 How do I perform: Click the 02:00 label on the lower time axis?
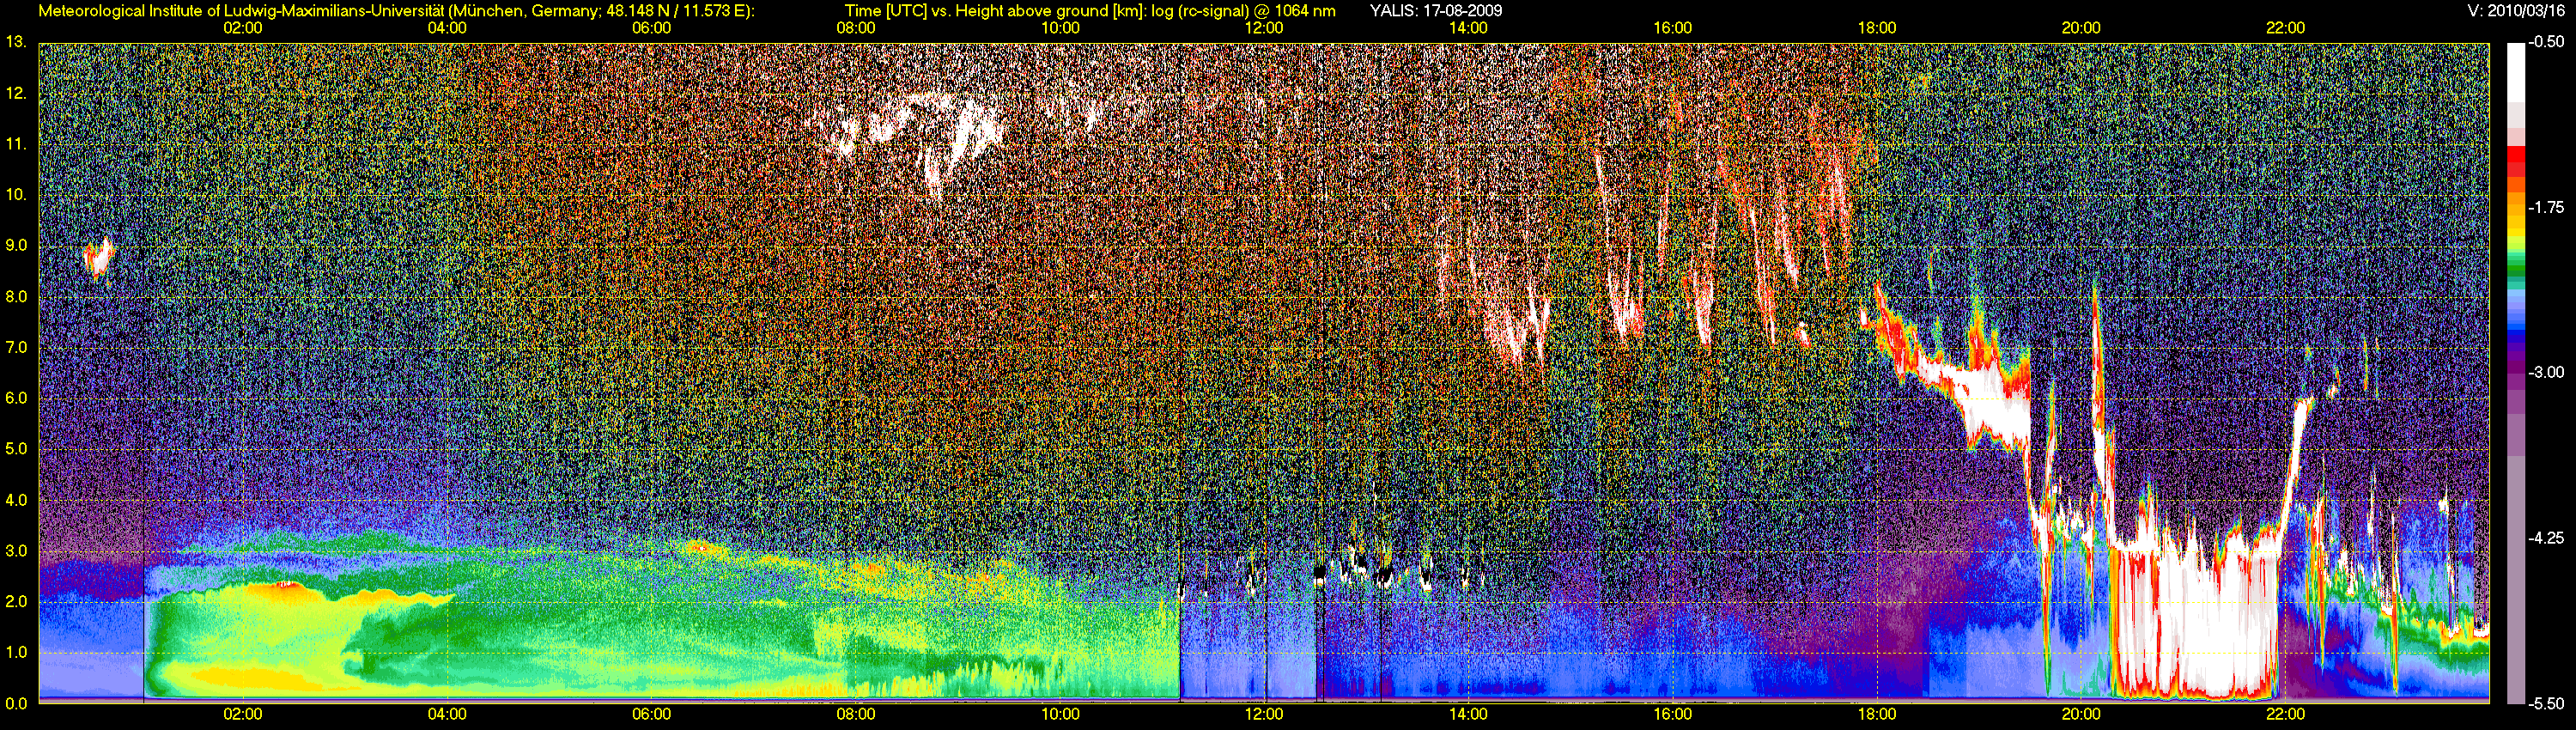pyautogui.click(x=242, y=714)
